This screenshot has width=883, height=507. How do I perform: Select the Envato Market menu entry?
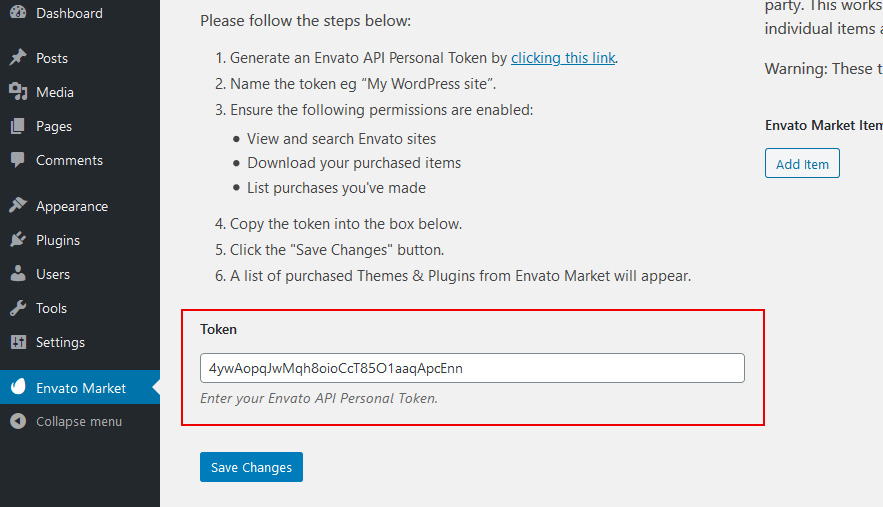coord(80,388)
